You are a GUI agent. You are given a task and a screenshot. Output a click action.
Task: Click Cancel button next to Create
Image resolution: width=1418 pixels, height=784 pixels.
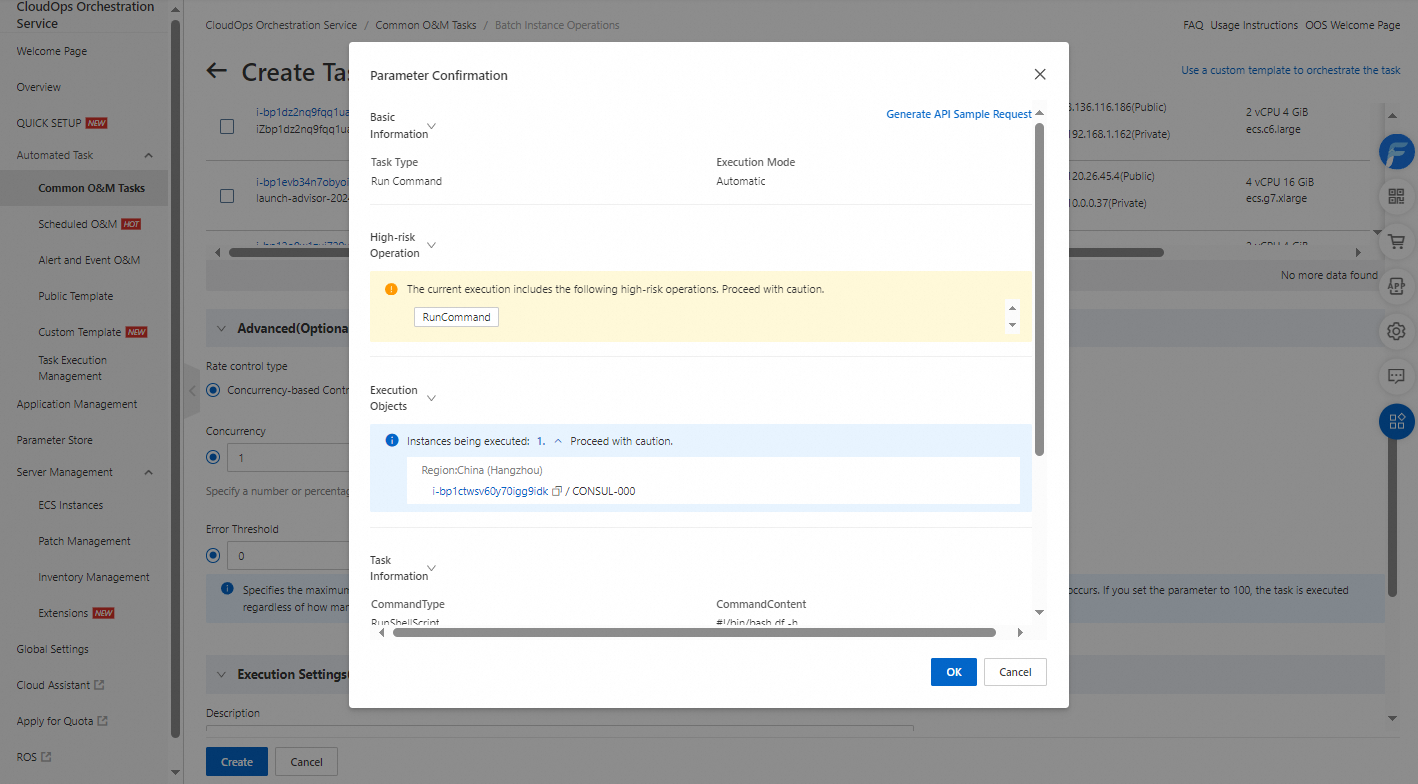click(x=306, y=761)
